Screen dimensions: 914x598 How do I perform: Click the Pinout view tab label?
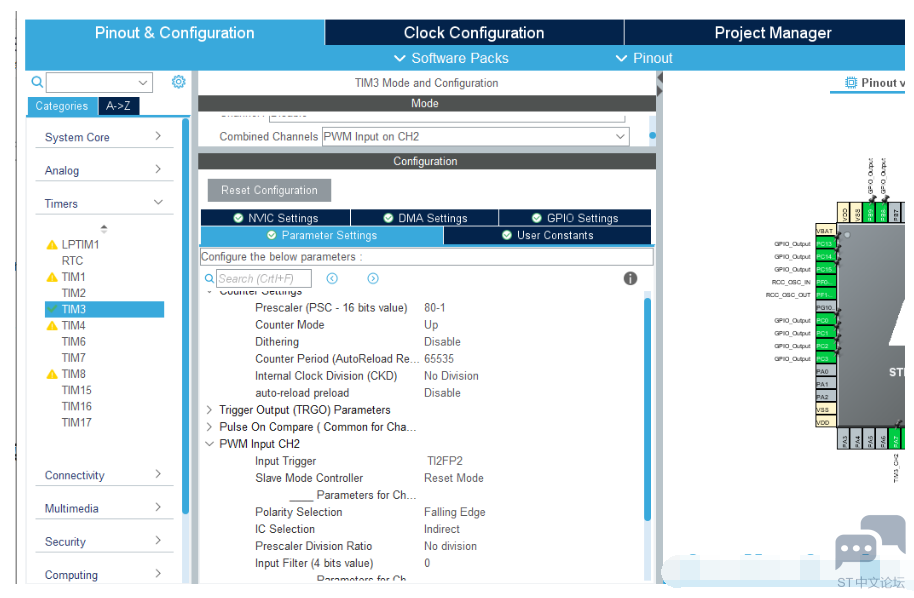pyautogui.click(x=883, y=83)
